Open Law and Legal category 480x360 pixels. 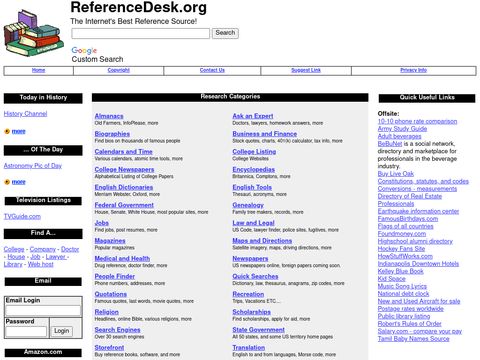coord(253,223)
